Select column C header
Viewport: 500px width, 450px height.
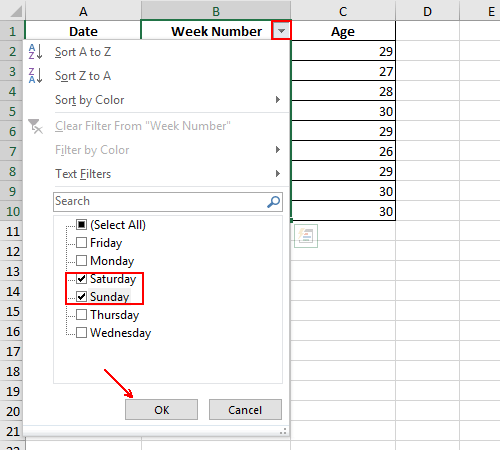[343, 11]
